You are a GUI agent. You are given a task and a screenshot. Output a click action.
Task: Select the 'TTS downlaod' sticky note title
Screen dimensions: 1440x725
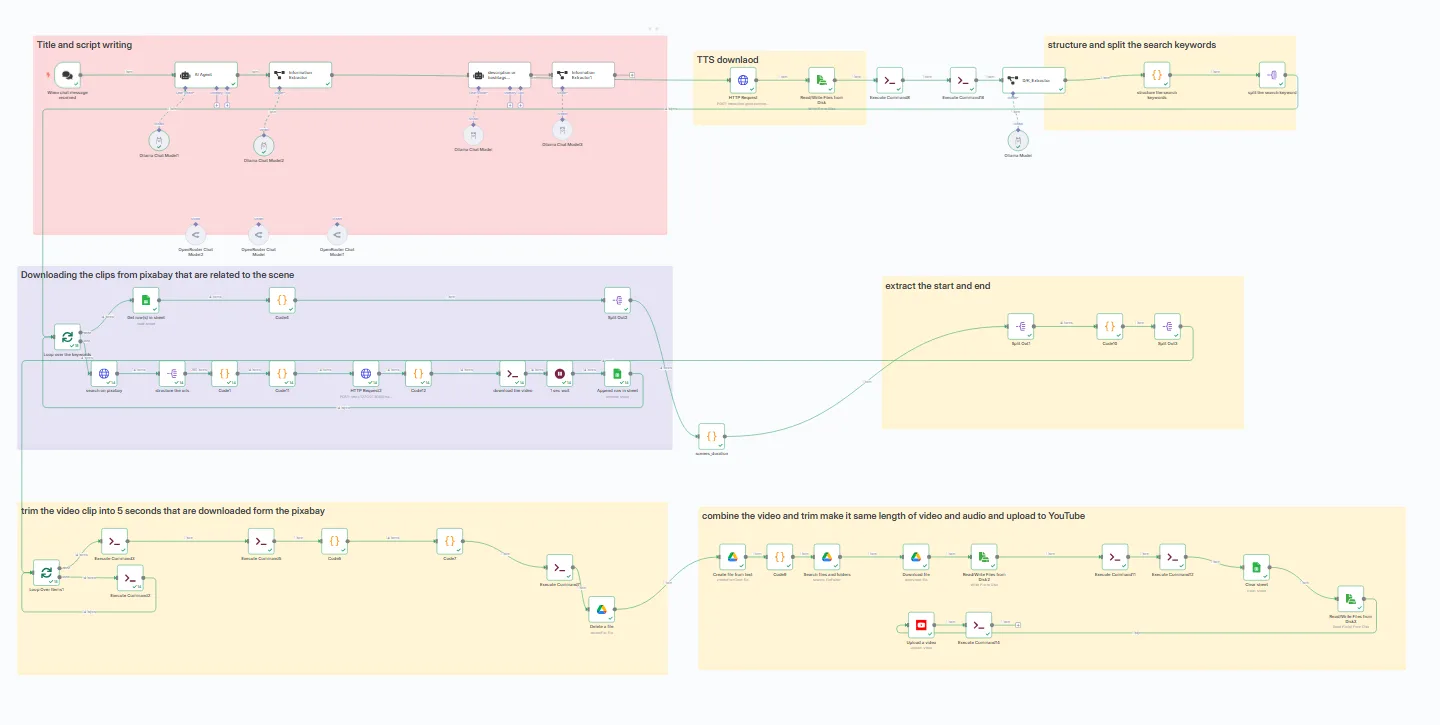tap(727, 60)
